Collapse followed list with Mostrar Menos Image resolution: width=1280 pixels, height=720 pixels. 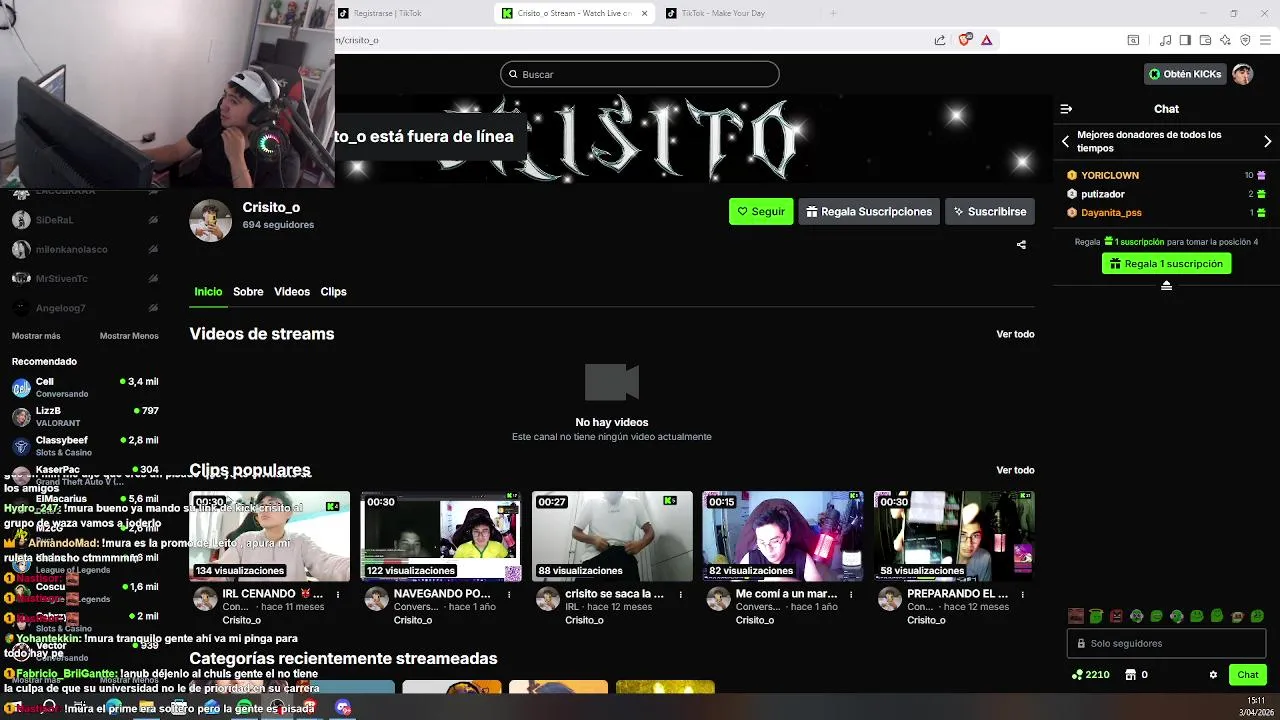tap(129, 336)
